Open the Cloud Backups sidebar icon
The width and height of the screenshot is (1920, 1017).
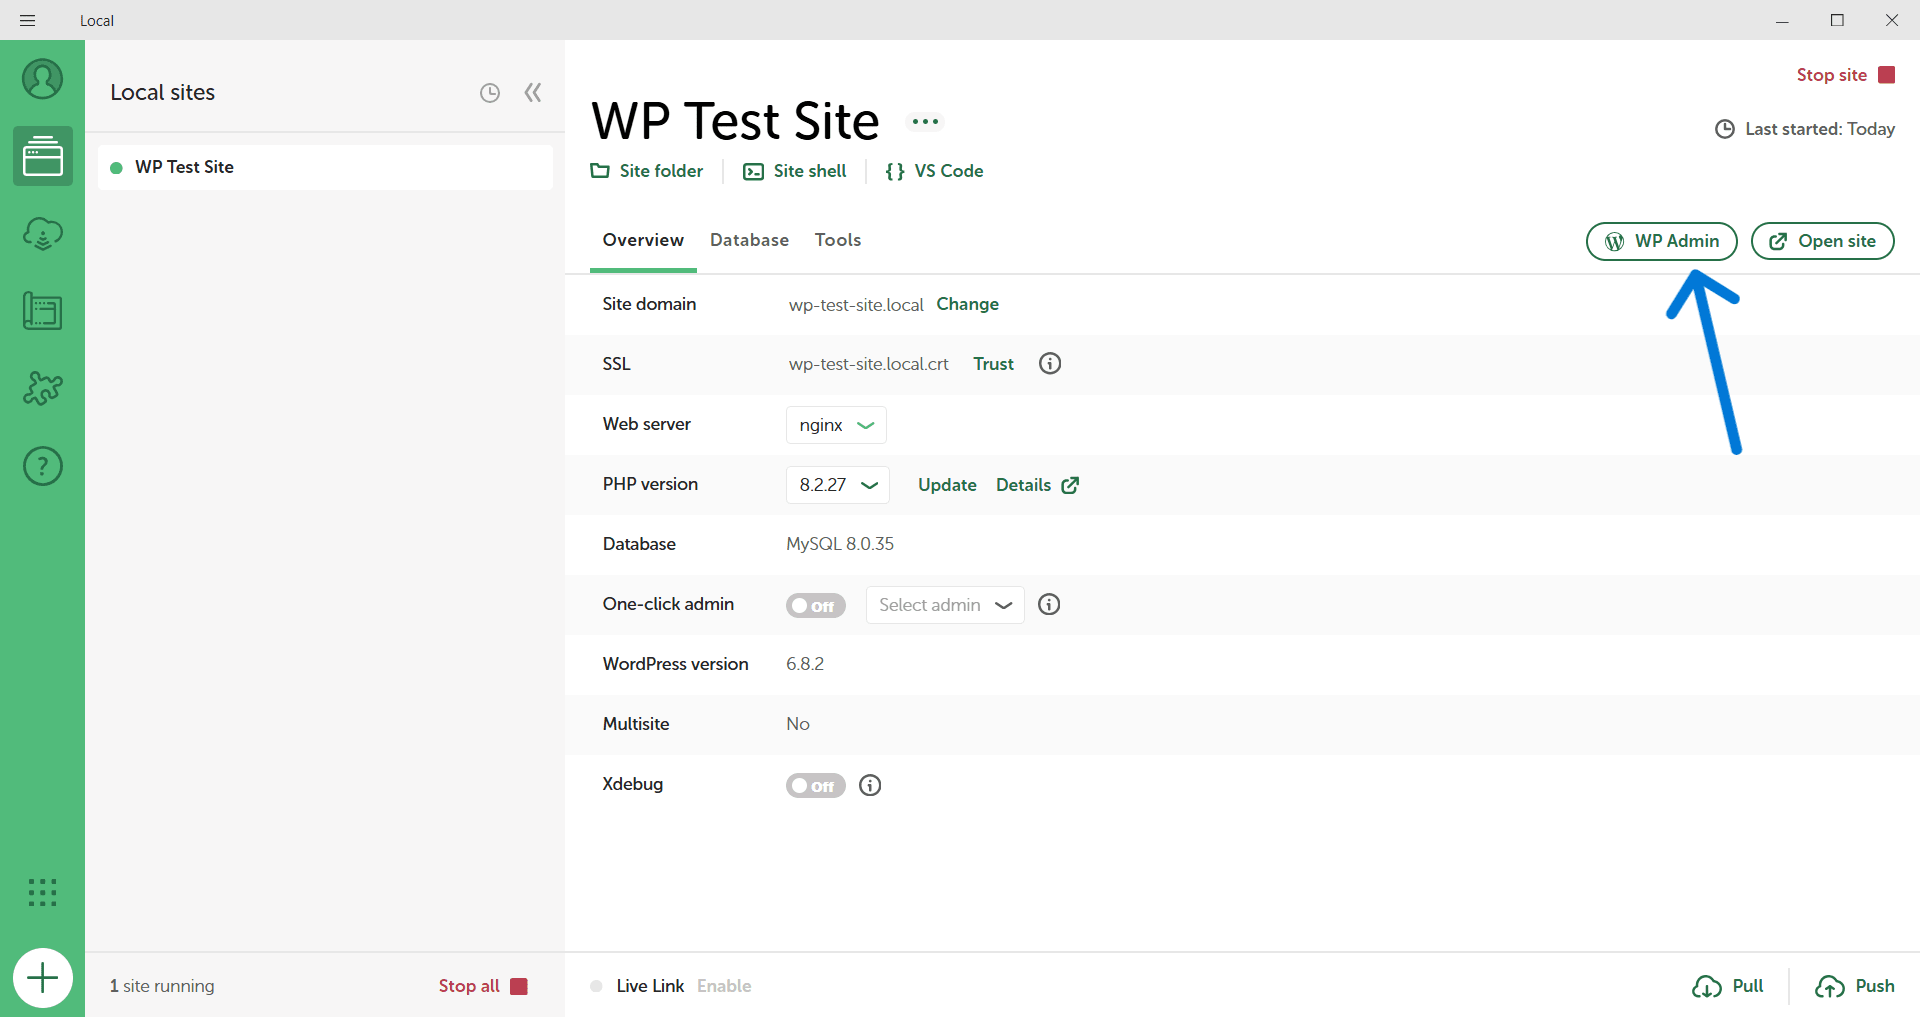point(42,234)
